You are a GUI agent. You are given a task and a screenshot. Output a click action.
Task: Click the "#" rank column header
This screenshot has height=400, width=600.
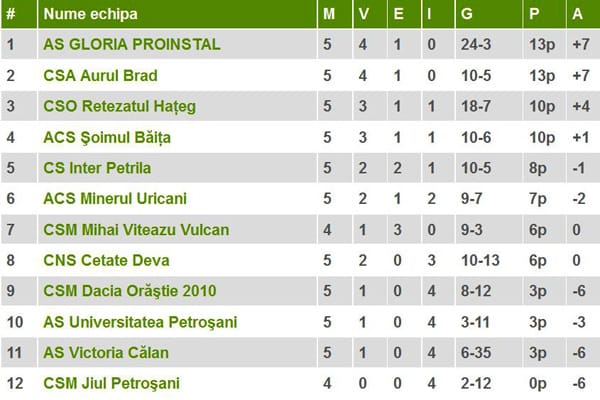[x=11, y=14]
